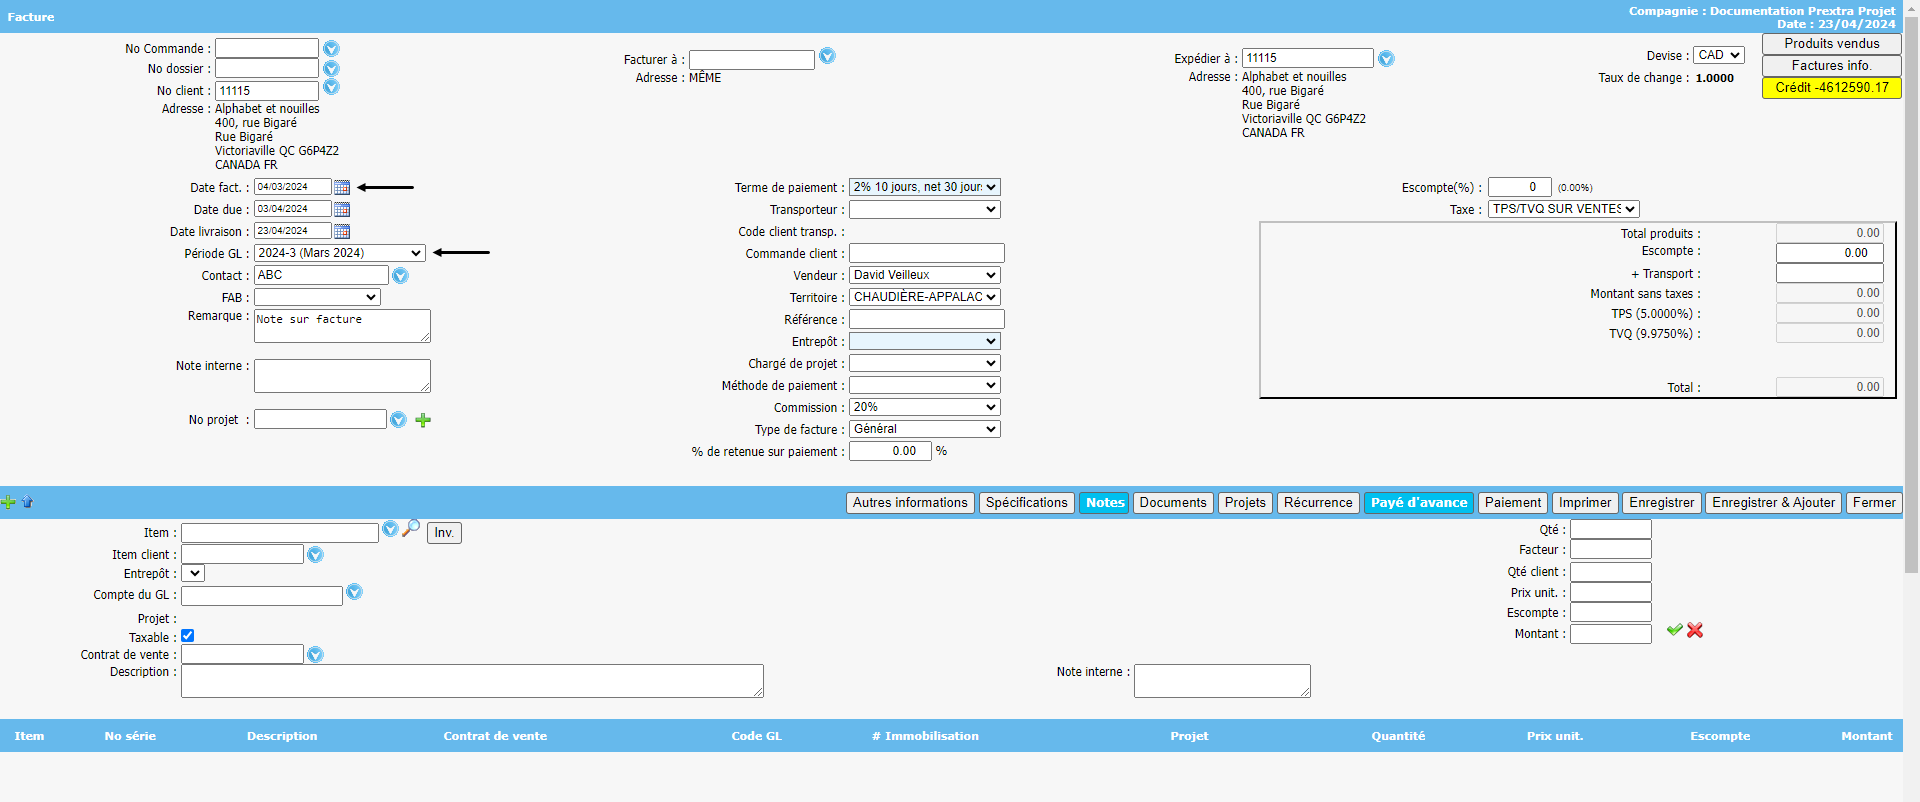Expand the Période GL dropdown
1920x802 pixels.
click(340, 253)
